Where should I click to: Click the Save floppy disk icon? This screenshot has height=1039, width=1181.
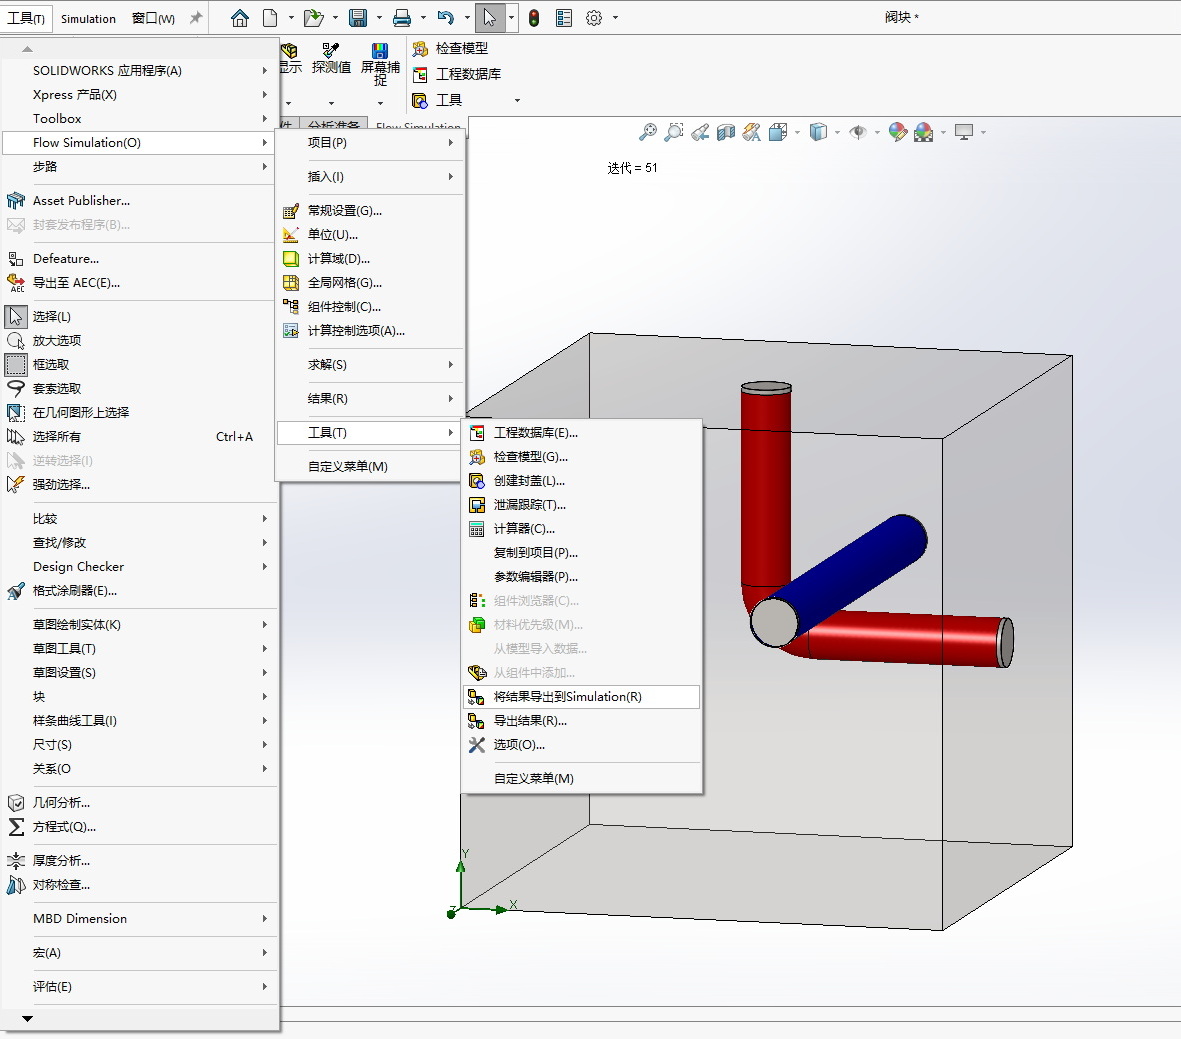pyautogui.click(x=358, y=18)
